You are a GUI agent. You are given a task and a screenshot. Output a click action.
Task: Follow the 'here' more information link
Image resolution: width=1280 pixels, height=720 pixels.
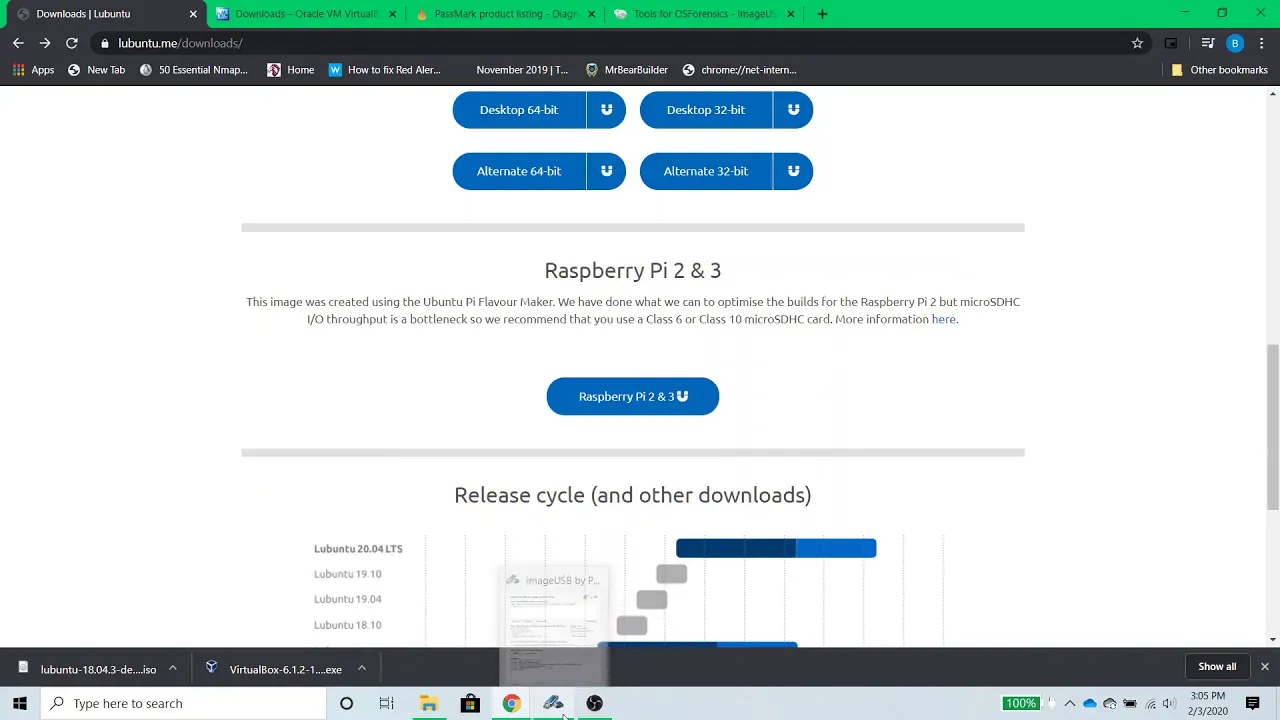[x=943, y=319]
